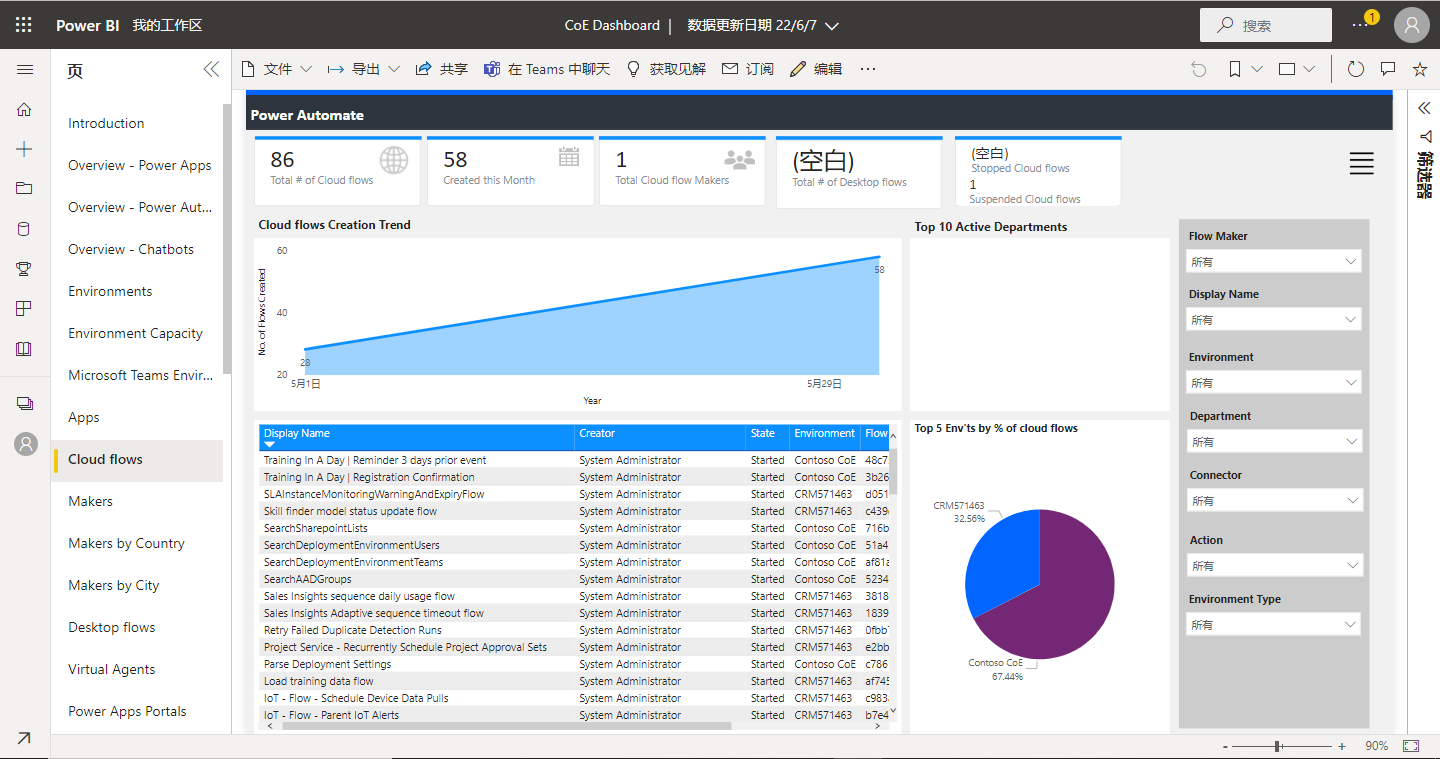Open the Department filter dropdown
The width and height of the screenshot is (1440, 759).
click(1274, 441)
